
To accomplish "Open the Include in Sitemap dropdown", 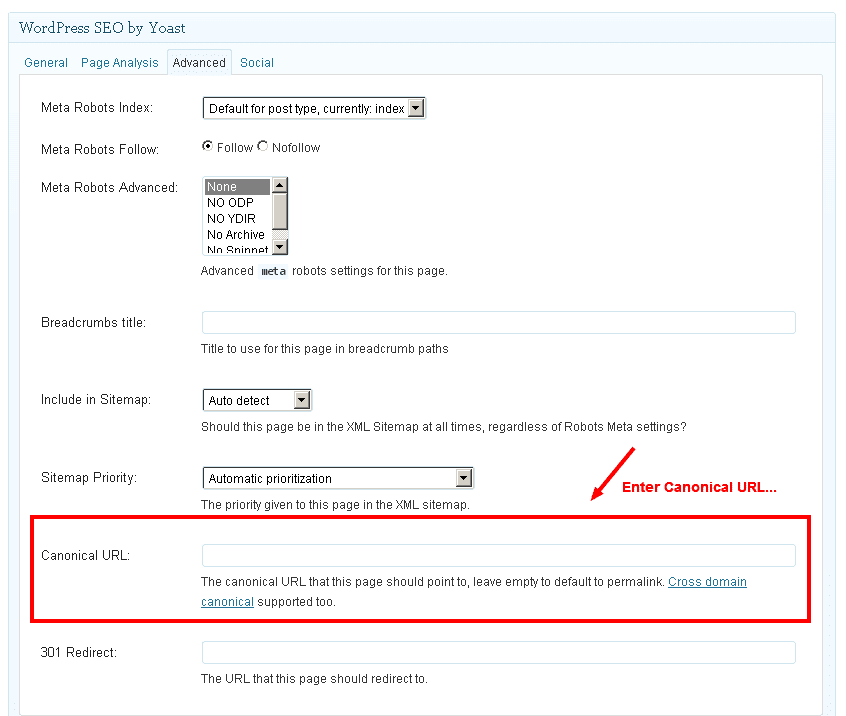I will pyautogui.click(x=257, y=400).
